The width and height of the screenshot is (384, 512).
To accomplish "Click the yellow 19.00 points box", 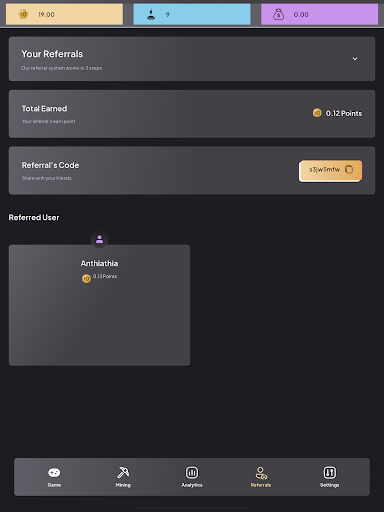I will coord(64,14).
